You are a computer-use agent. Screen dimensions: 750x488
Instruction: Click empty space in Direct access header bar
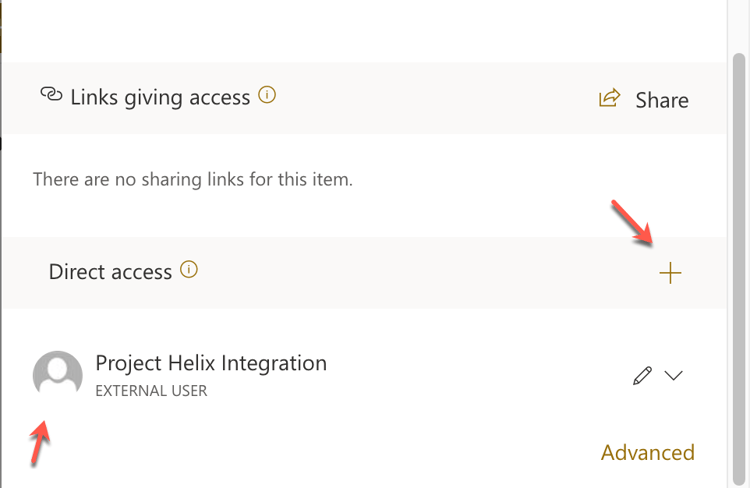pos(420,272)
